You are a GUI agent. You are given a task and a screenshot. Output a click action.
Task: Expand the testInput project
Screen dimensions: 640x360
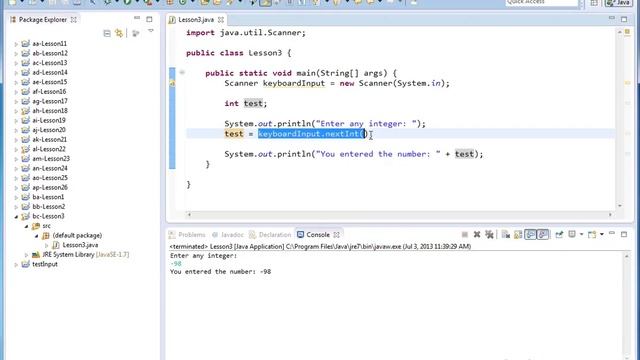(16, 264)
